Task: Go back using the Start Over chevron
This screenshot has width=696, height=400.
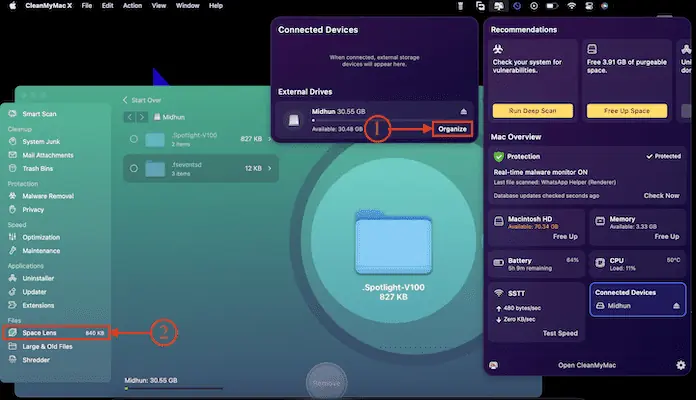Action: pos(126,100)
